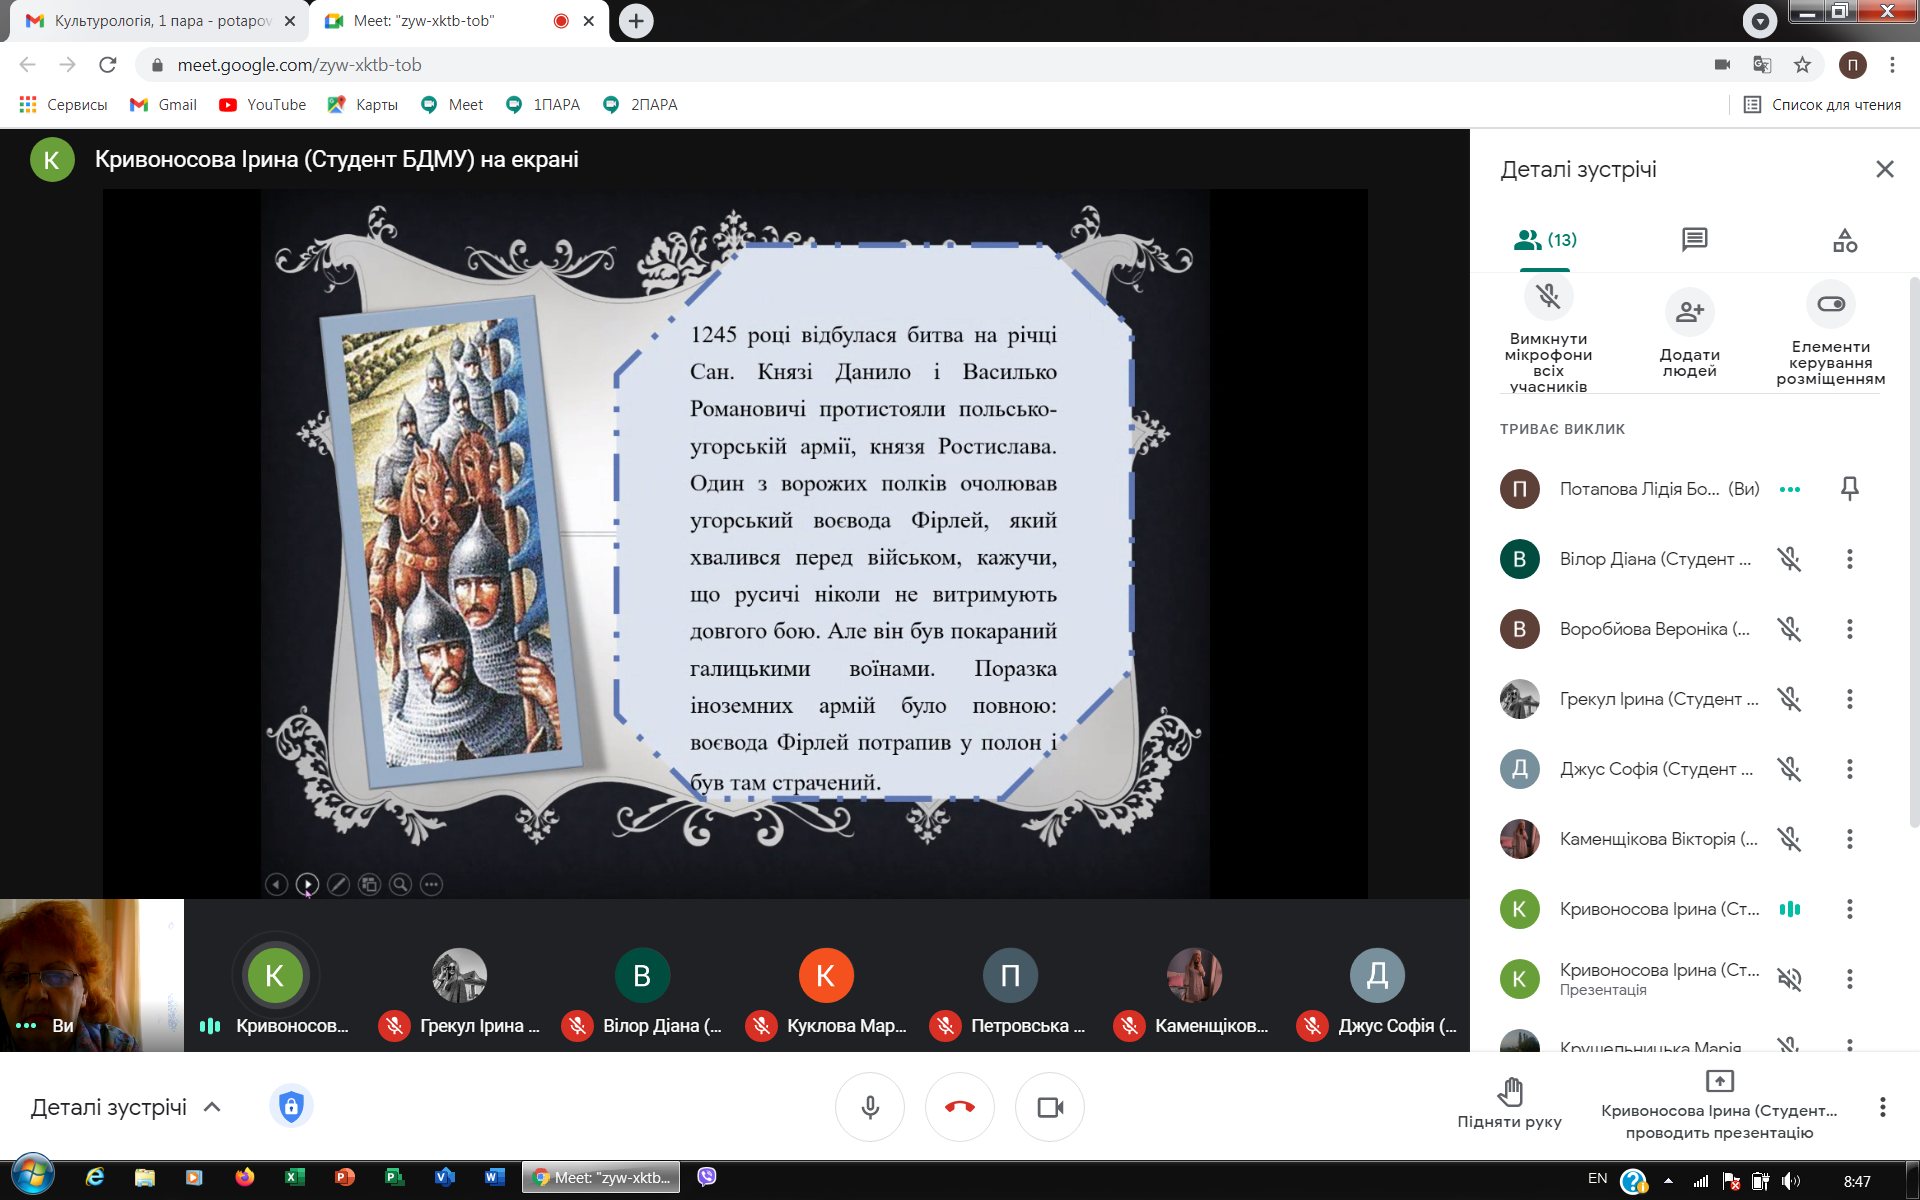Open the 1ПАРА bookmark

543,105
